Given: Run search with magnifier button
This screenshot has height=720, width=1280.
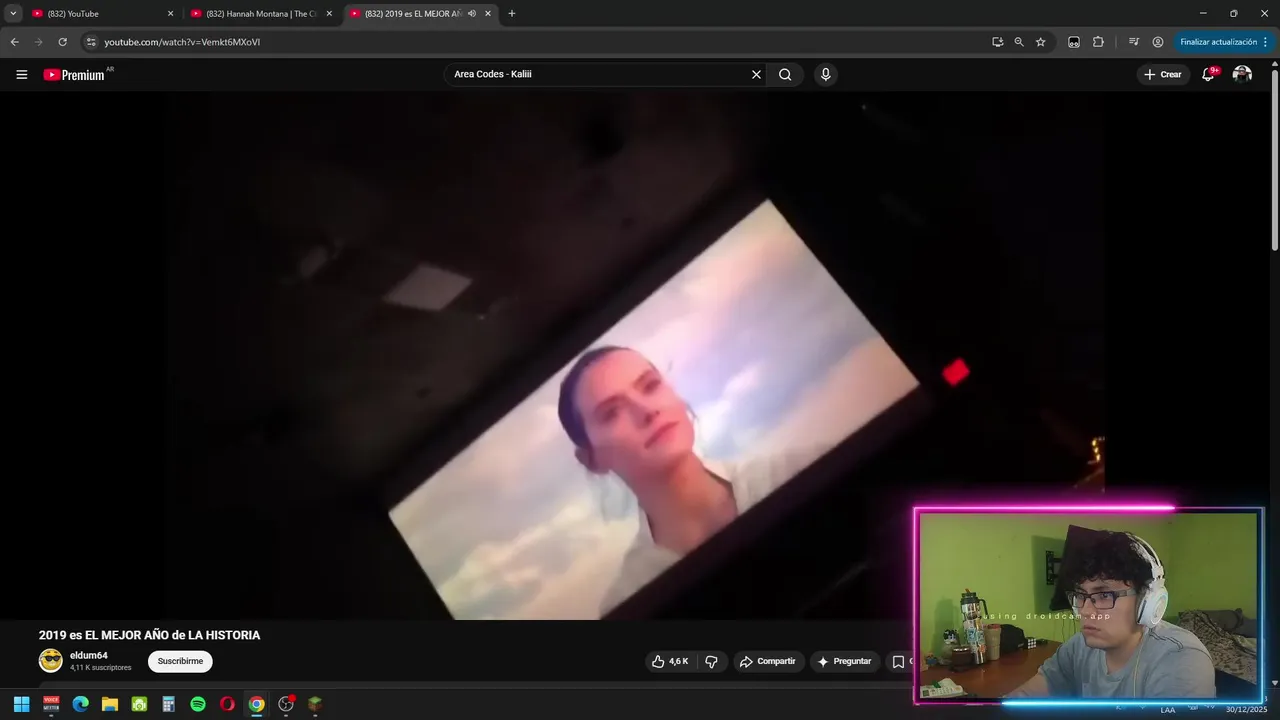Looking at the screenshot, I should pyautogui.click(x=785, y=74).
